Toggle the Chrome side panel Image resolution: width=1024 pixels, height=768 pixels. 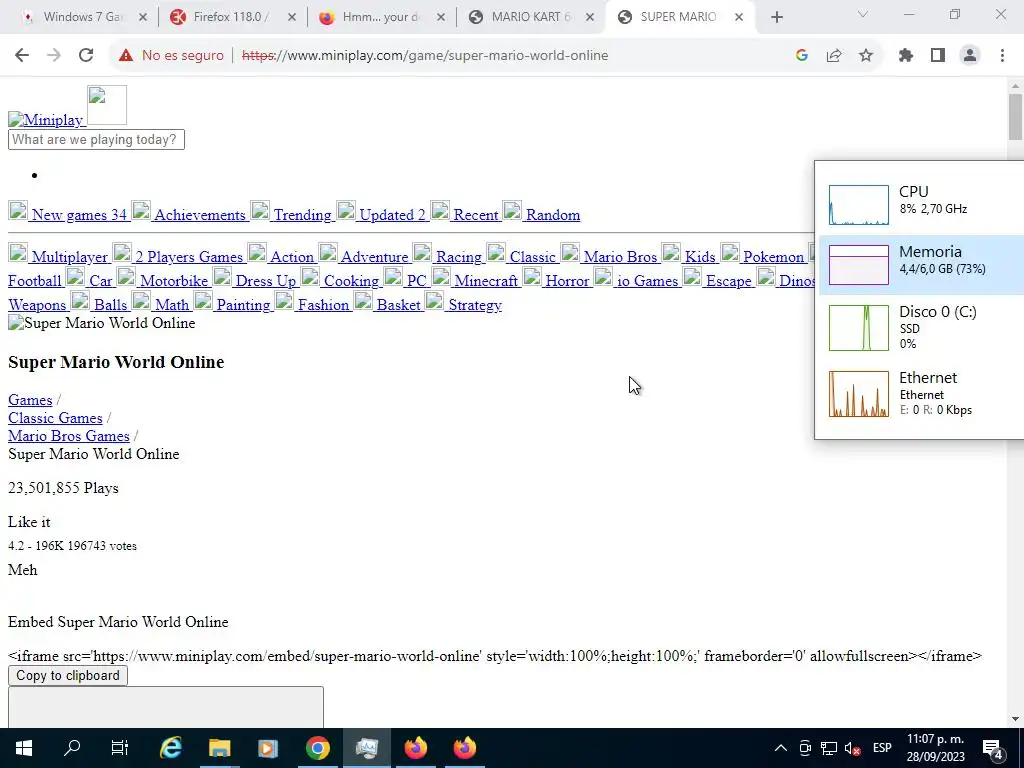(938, 56)
